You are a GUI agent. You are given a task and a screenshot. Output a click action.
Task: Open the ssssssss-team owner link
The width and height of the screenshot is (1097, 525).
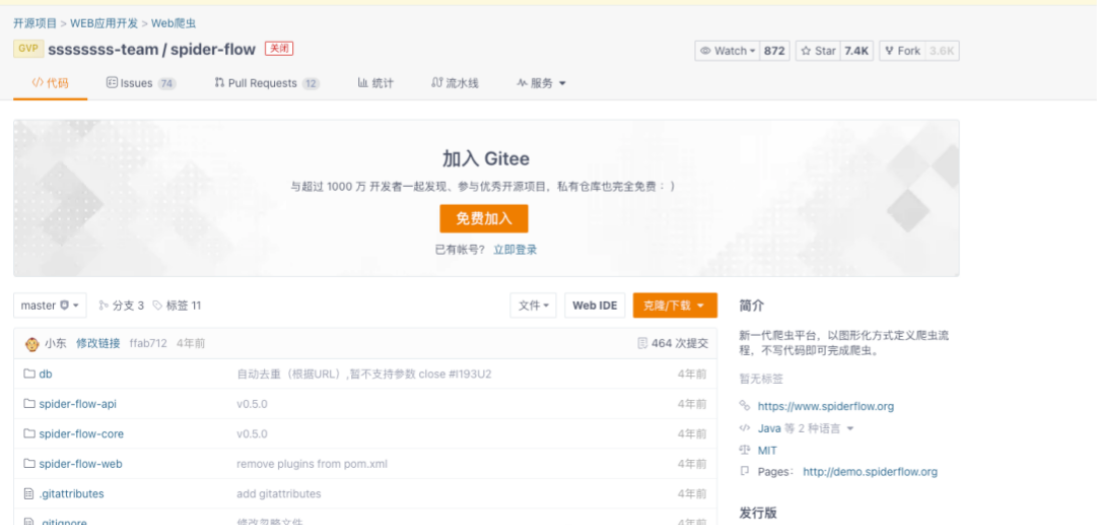(103, 50)
